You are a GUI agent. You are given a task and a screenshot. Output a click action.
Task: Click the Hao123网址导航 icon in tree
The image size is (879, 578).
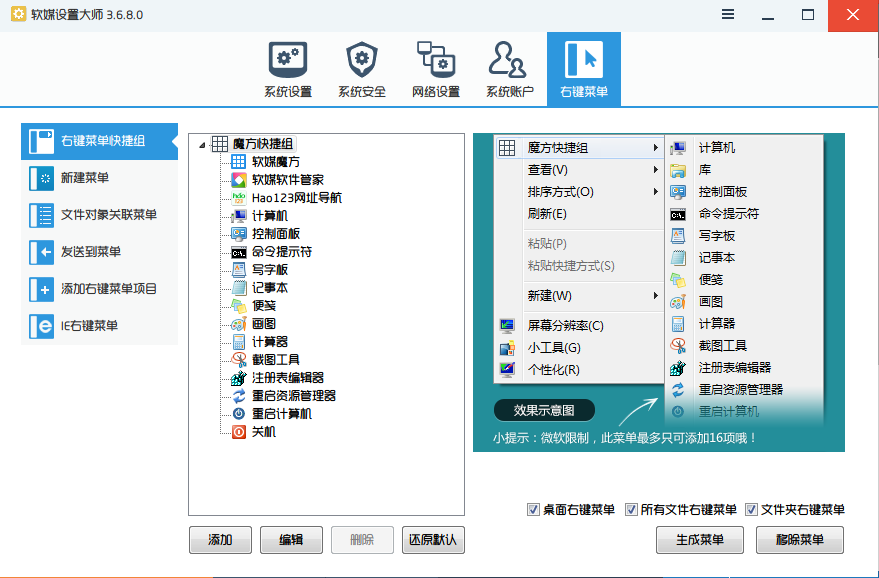[238, 198]
